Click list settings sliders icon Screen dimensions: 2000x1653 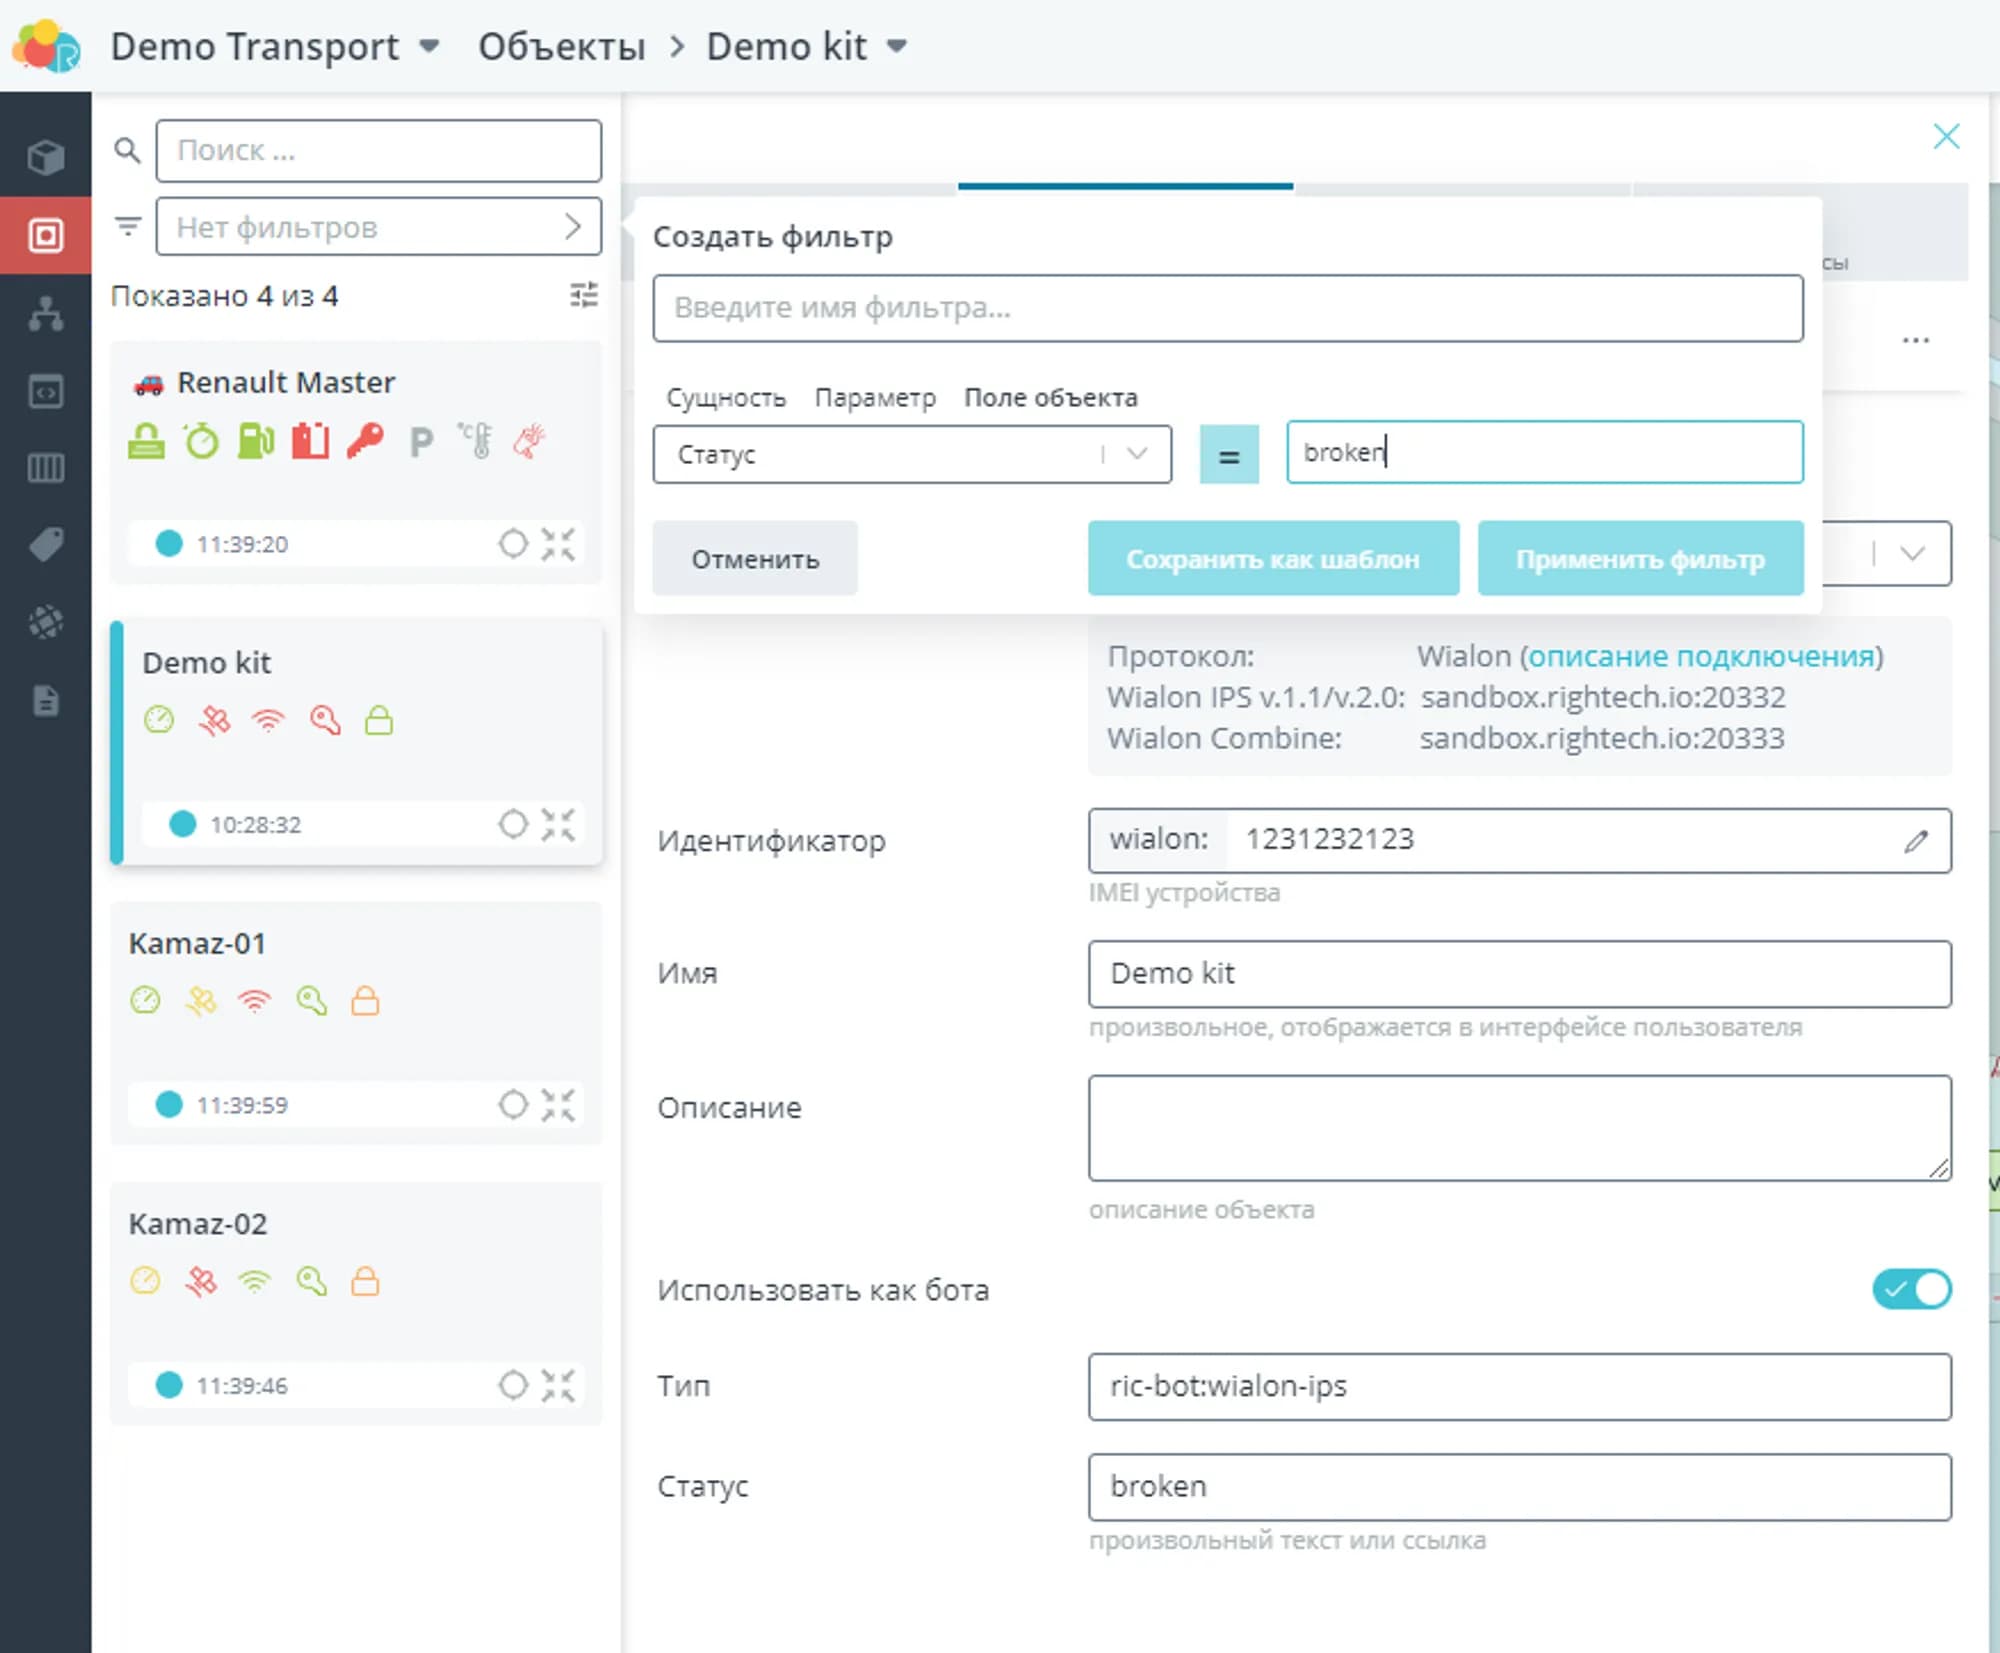pyautogui.click(x=584, y=295)
